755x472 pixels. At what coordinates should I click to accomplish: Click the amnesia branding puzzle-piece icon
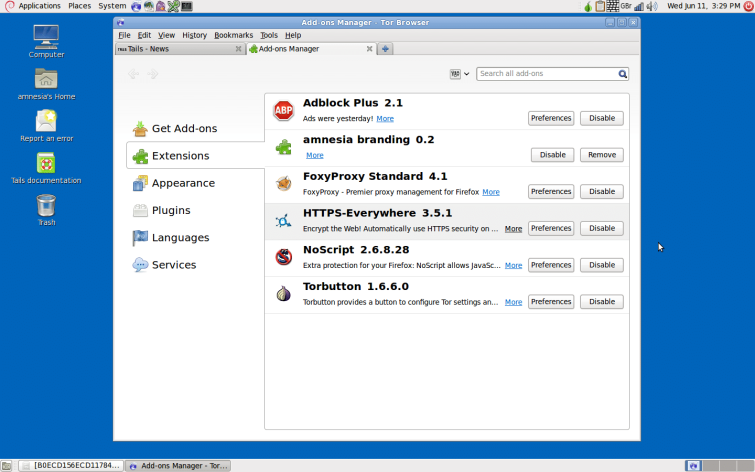(x=284, y=147)
